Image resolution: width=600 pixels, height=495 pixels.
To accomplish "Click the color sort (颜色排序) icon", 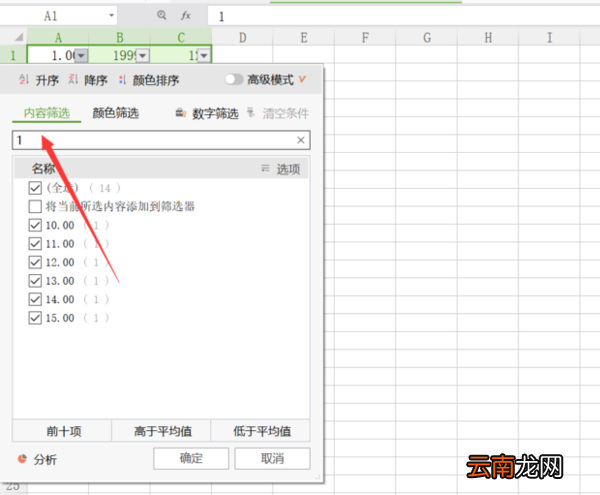I will pyautogui.click(x=122, y=80).
